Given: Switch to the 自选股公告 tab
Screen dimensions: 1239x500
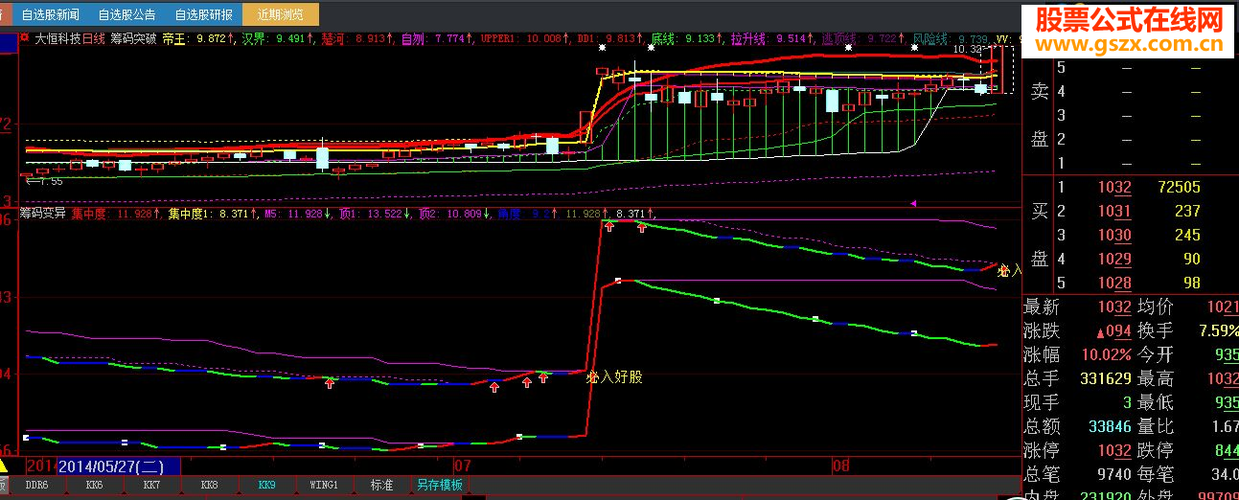Looking at the screenshot, I should (127, 14).
